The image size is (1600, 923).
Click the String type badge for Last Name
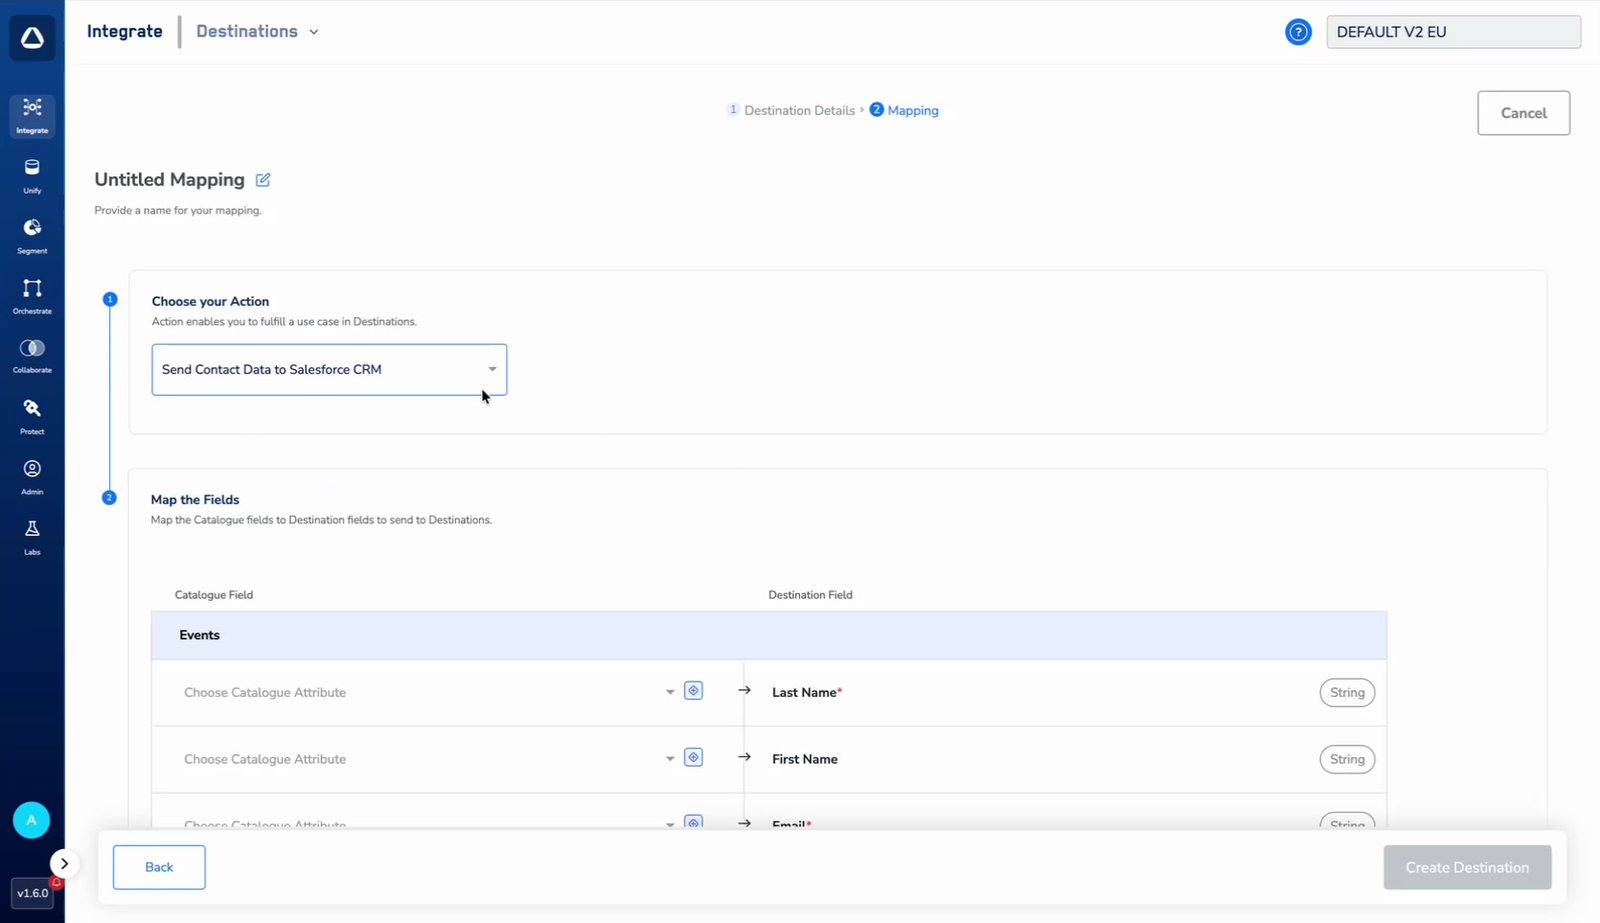tap(1347, 692)
